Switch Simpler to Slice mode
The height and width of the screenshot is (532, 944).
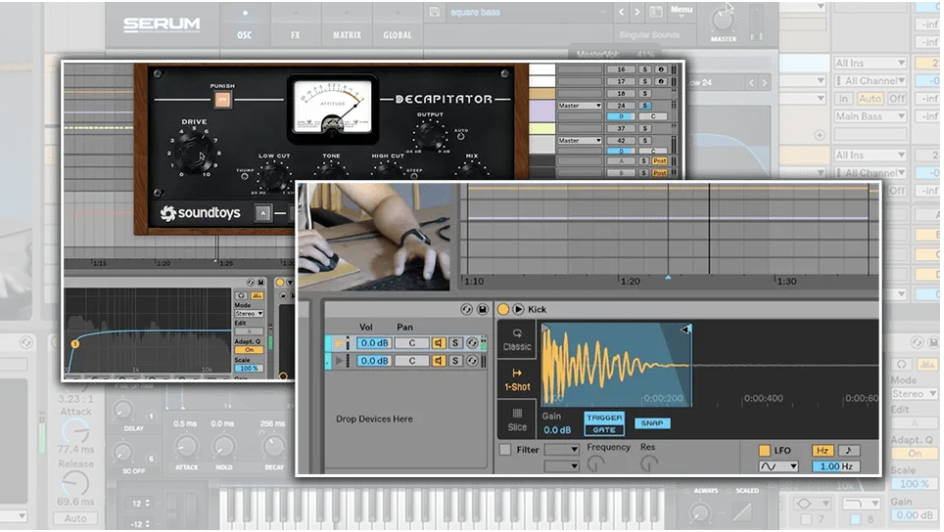517,419
